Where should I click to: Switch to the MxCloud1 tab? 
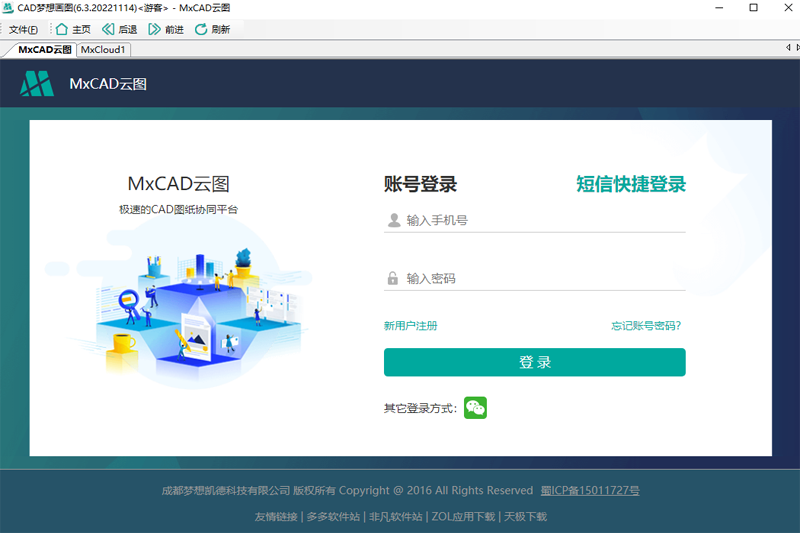click(x=103, y=49)
